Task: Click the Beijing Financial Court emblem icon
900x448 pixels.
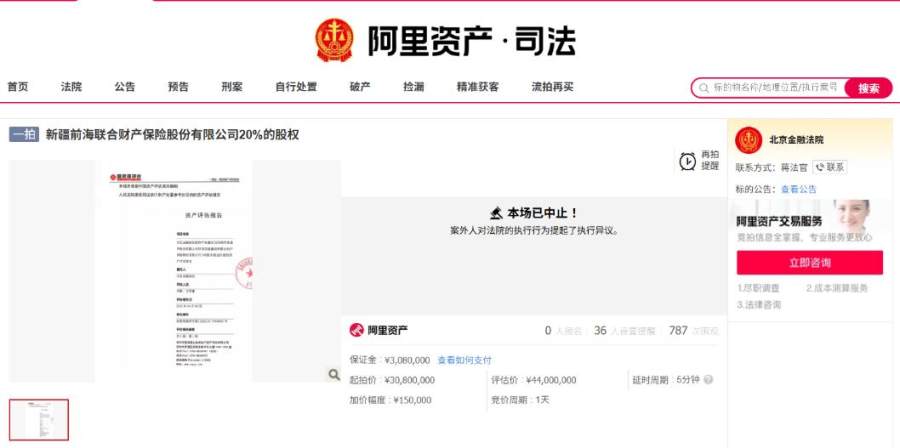Action: (x=748, y=140)
